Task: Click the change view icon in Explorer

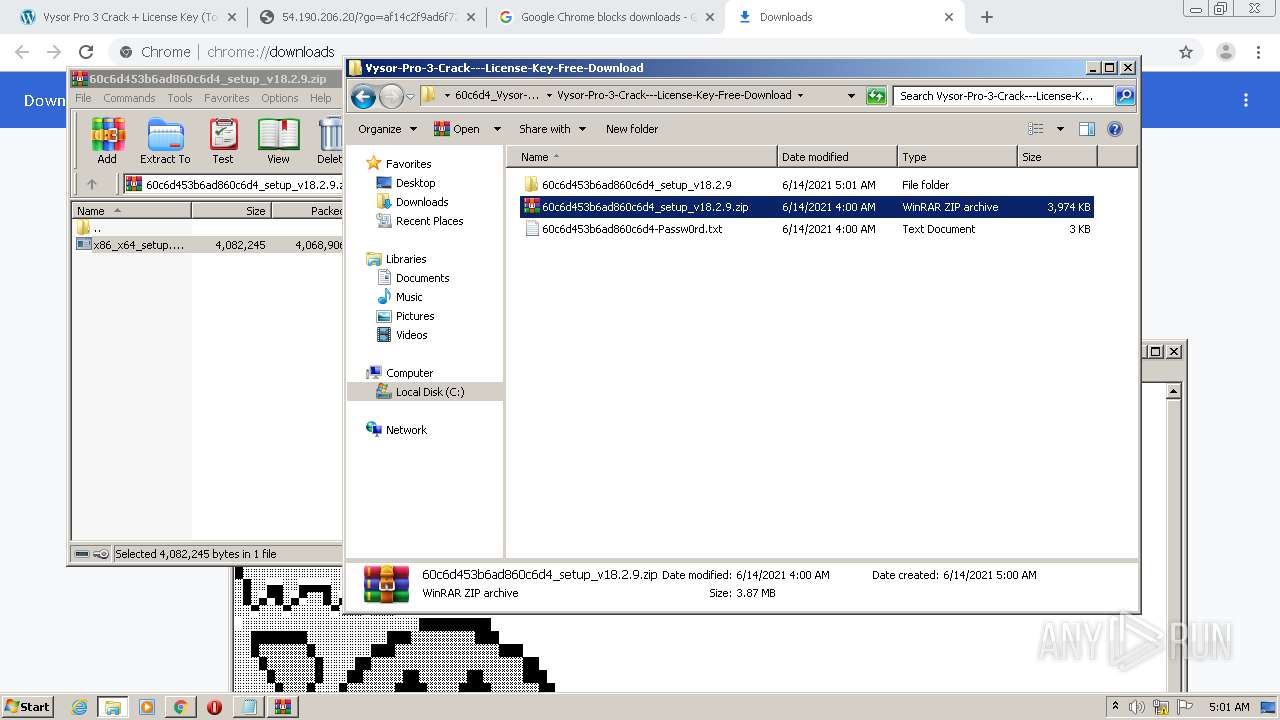Action: [x=1036, y=129]
